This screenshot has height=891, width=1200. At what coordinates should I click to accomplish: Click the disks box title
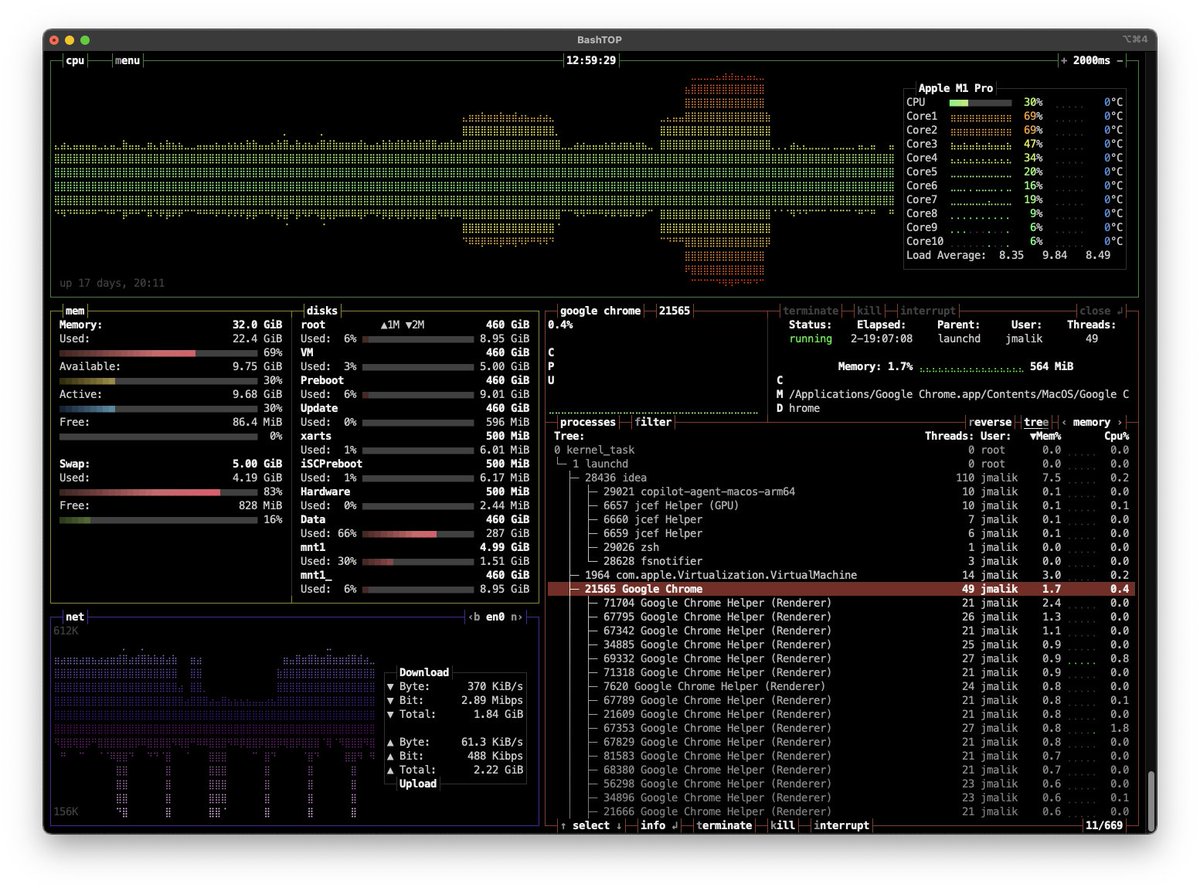(x=323, y=311)
